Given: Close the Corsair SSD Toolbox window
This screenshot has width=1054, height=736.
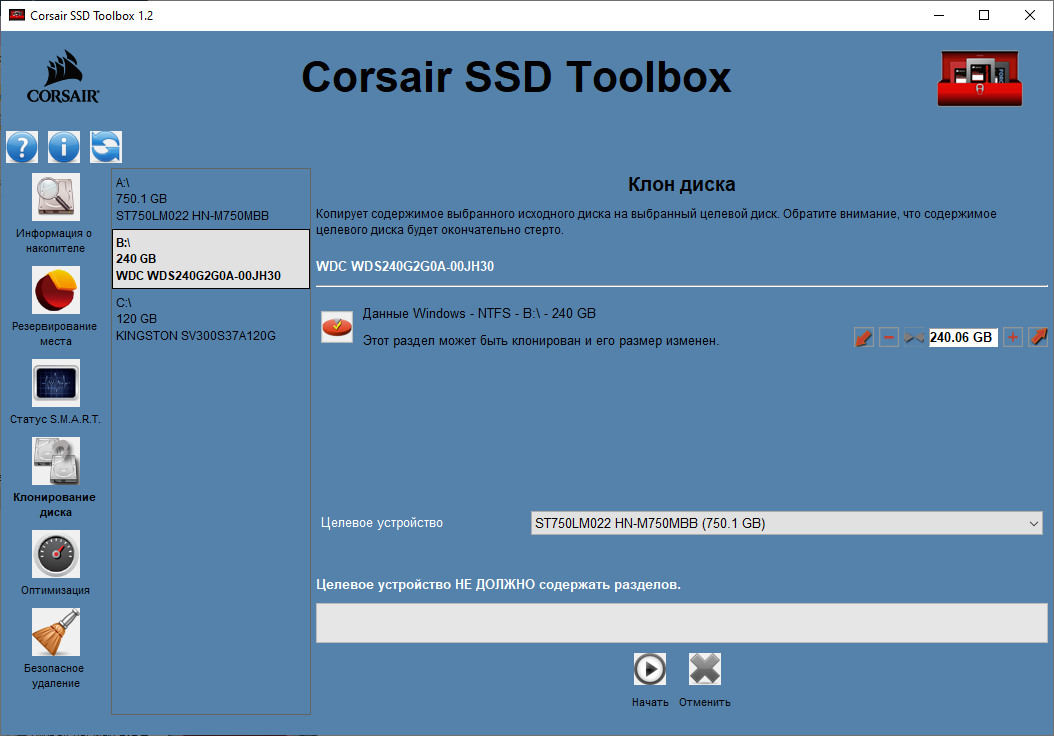Looking at the screenshot, I should coord(1030,15).
